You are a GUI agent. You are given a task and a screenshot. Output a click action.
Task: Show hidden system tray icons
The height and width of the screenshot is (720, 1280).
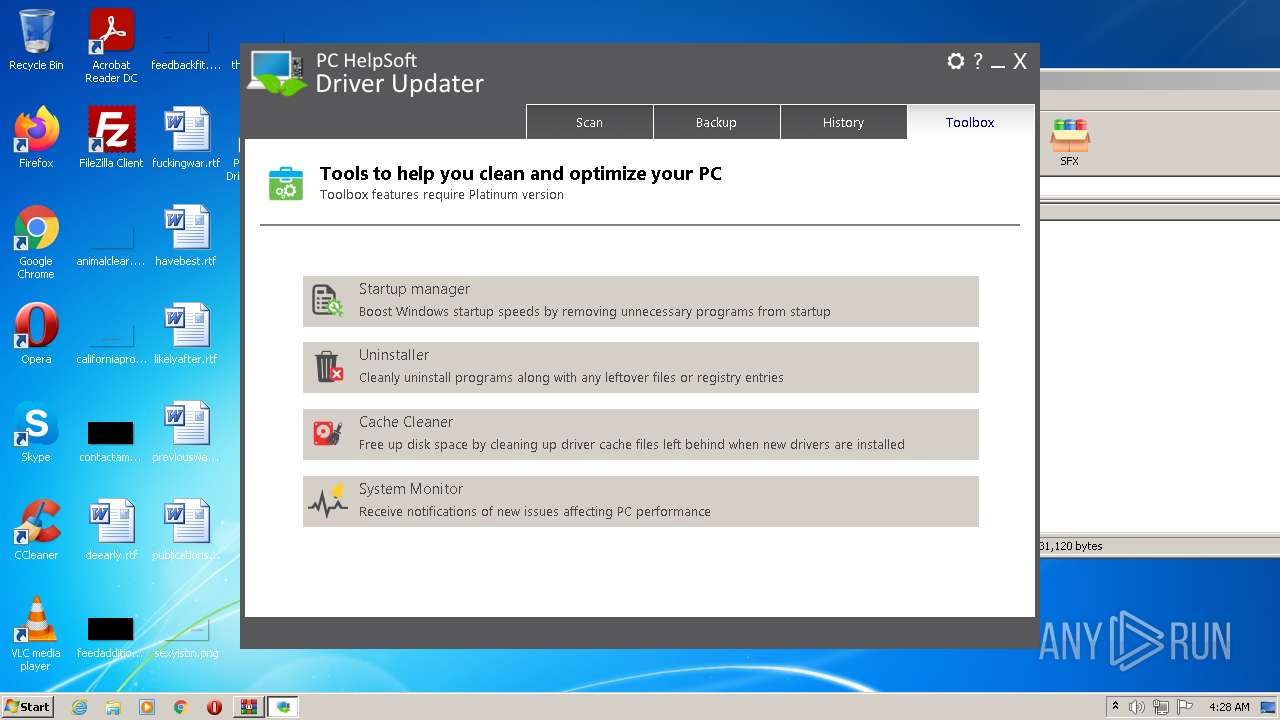(x=1115, y=707)
